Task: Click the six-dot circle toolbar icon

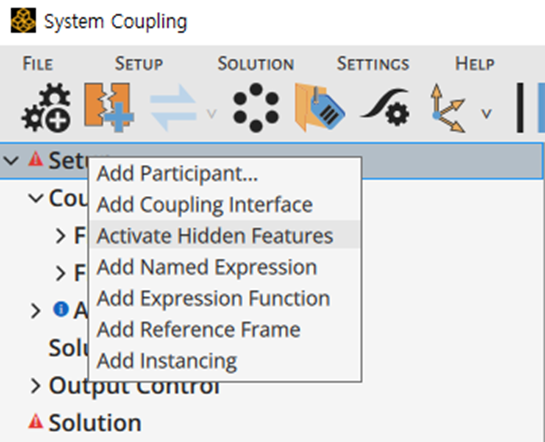Action: coord(256,108)
